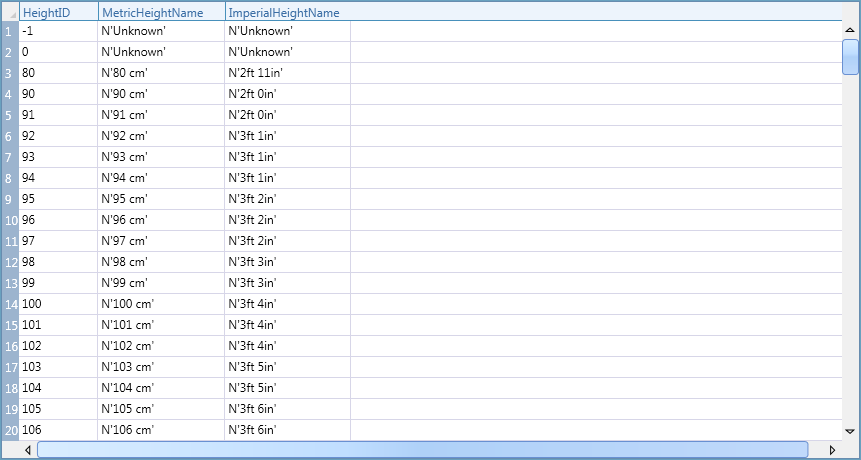Select the HeightID cell with value 90
The image size is (861, 460).
coord(59,94)
